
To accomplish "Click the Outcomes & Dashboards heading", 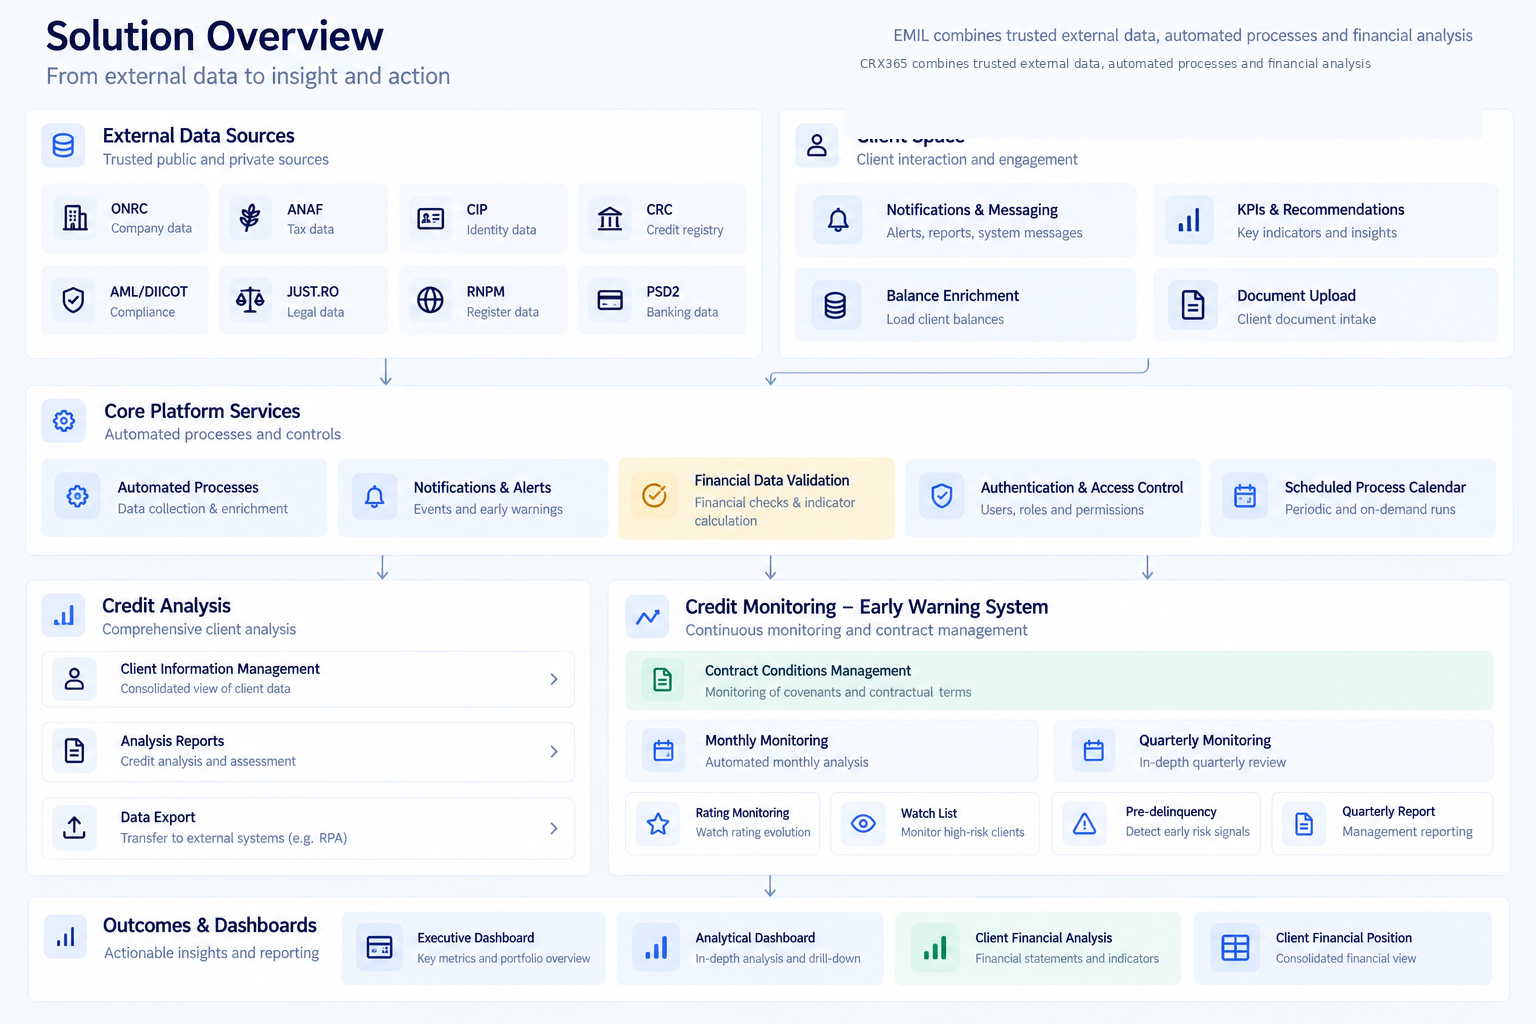I will (x=210, y=926).
